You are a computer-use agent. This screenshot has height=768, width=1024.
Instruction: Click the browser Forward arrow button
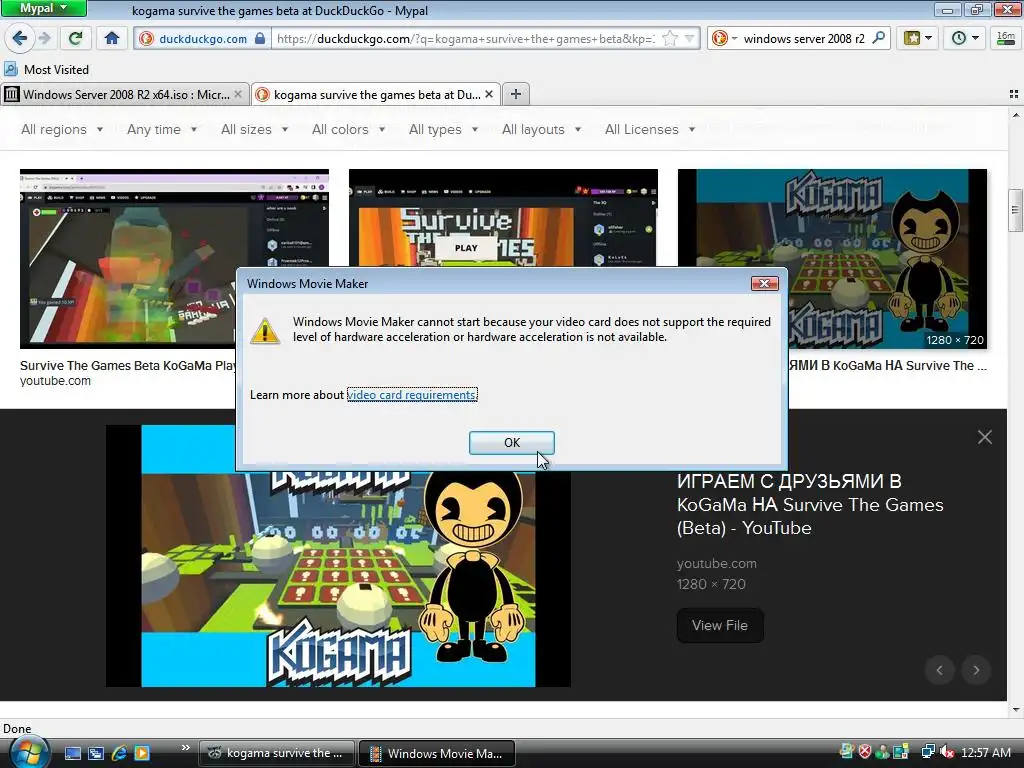(x=44, y=38)
